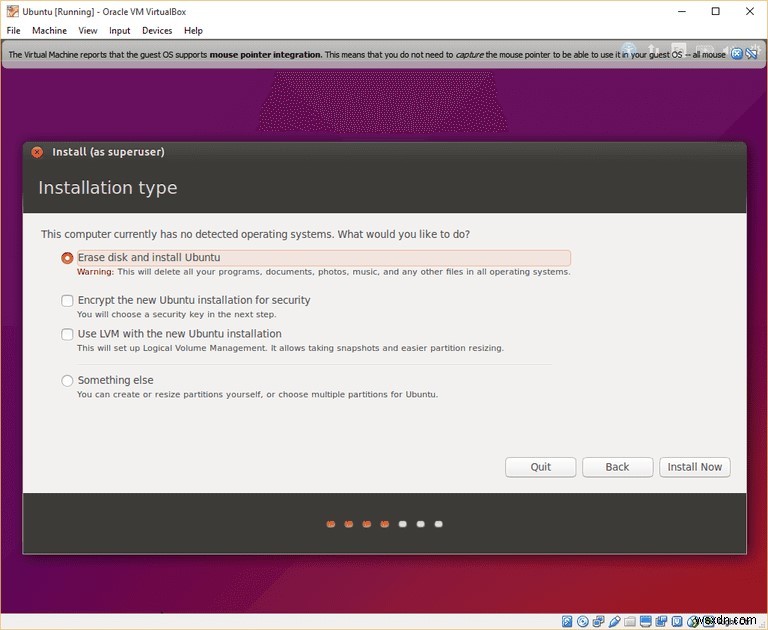Click the network adapters status bar icon

pyautogui.click(x=599, y=622)
